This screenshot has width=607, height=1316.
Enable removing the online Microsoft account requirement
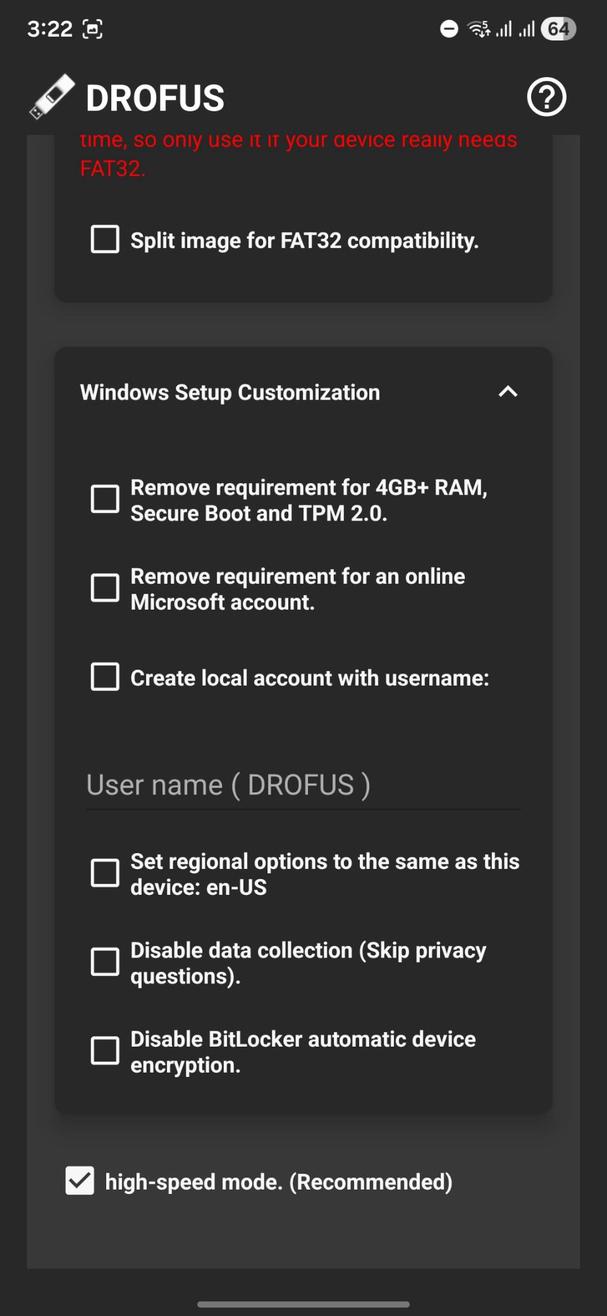pos(104,587)
